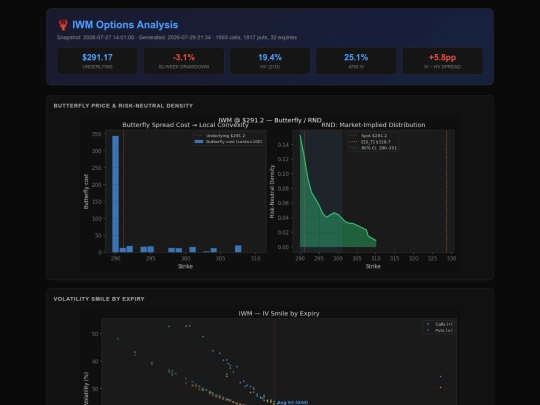This screenshot has height=405, width=540.
Task: Click the Spot $291.2 legend entry
Action: pos(368,136)
